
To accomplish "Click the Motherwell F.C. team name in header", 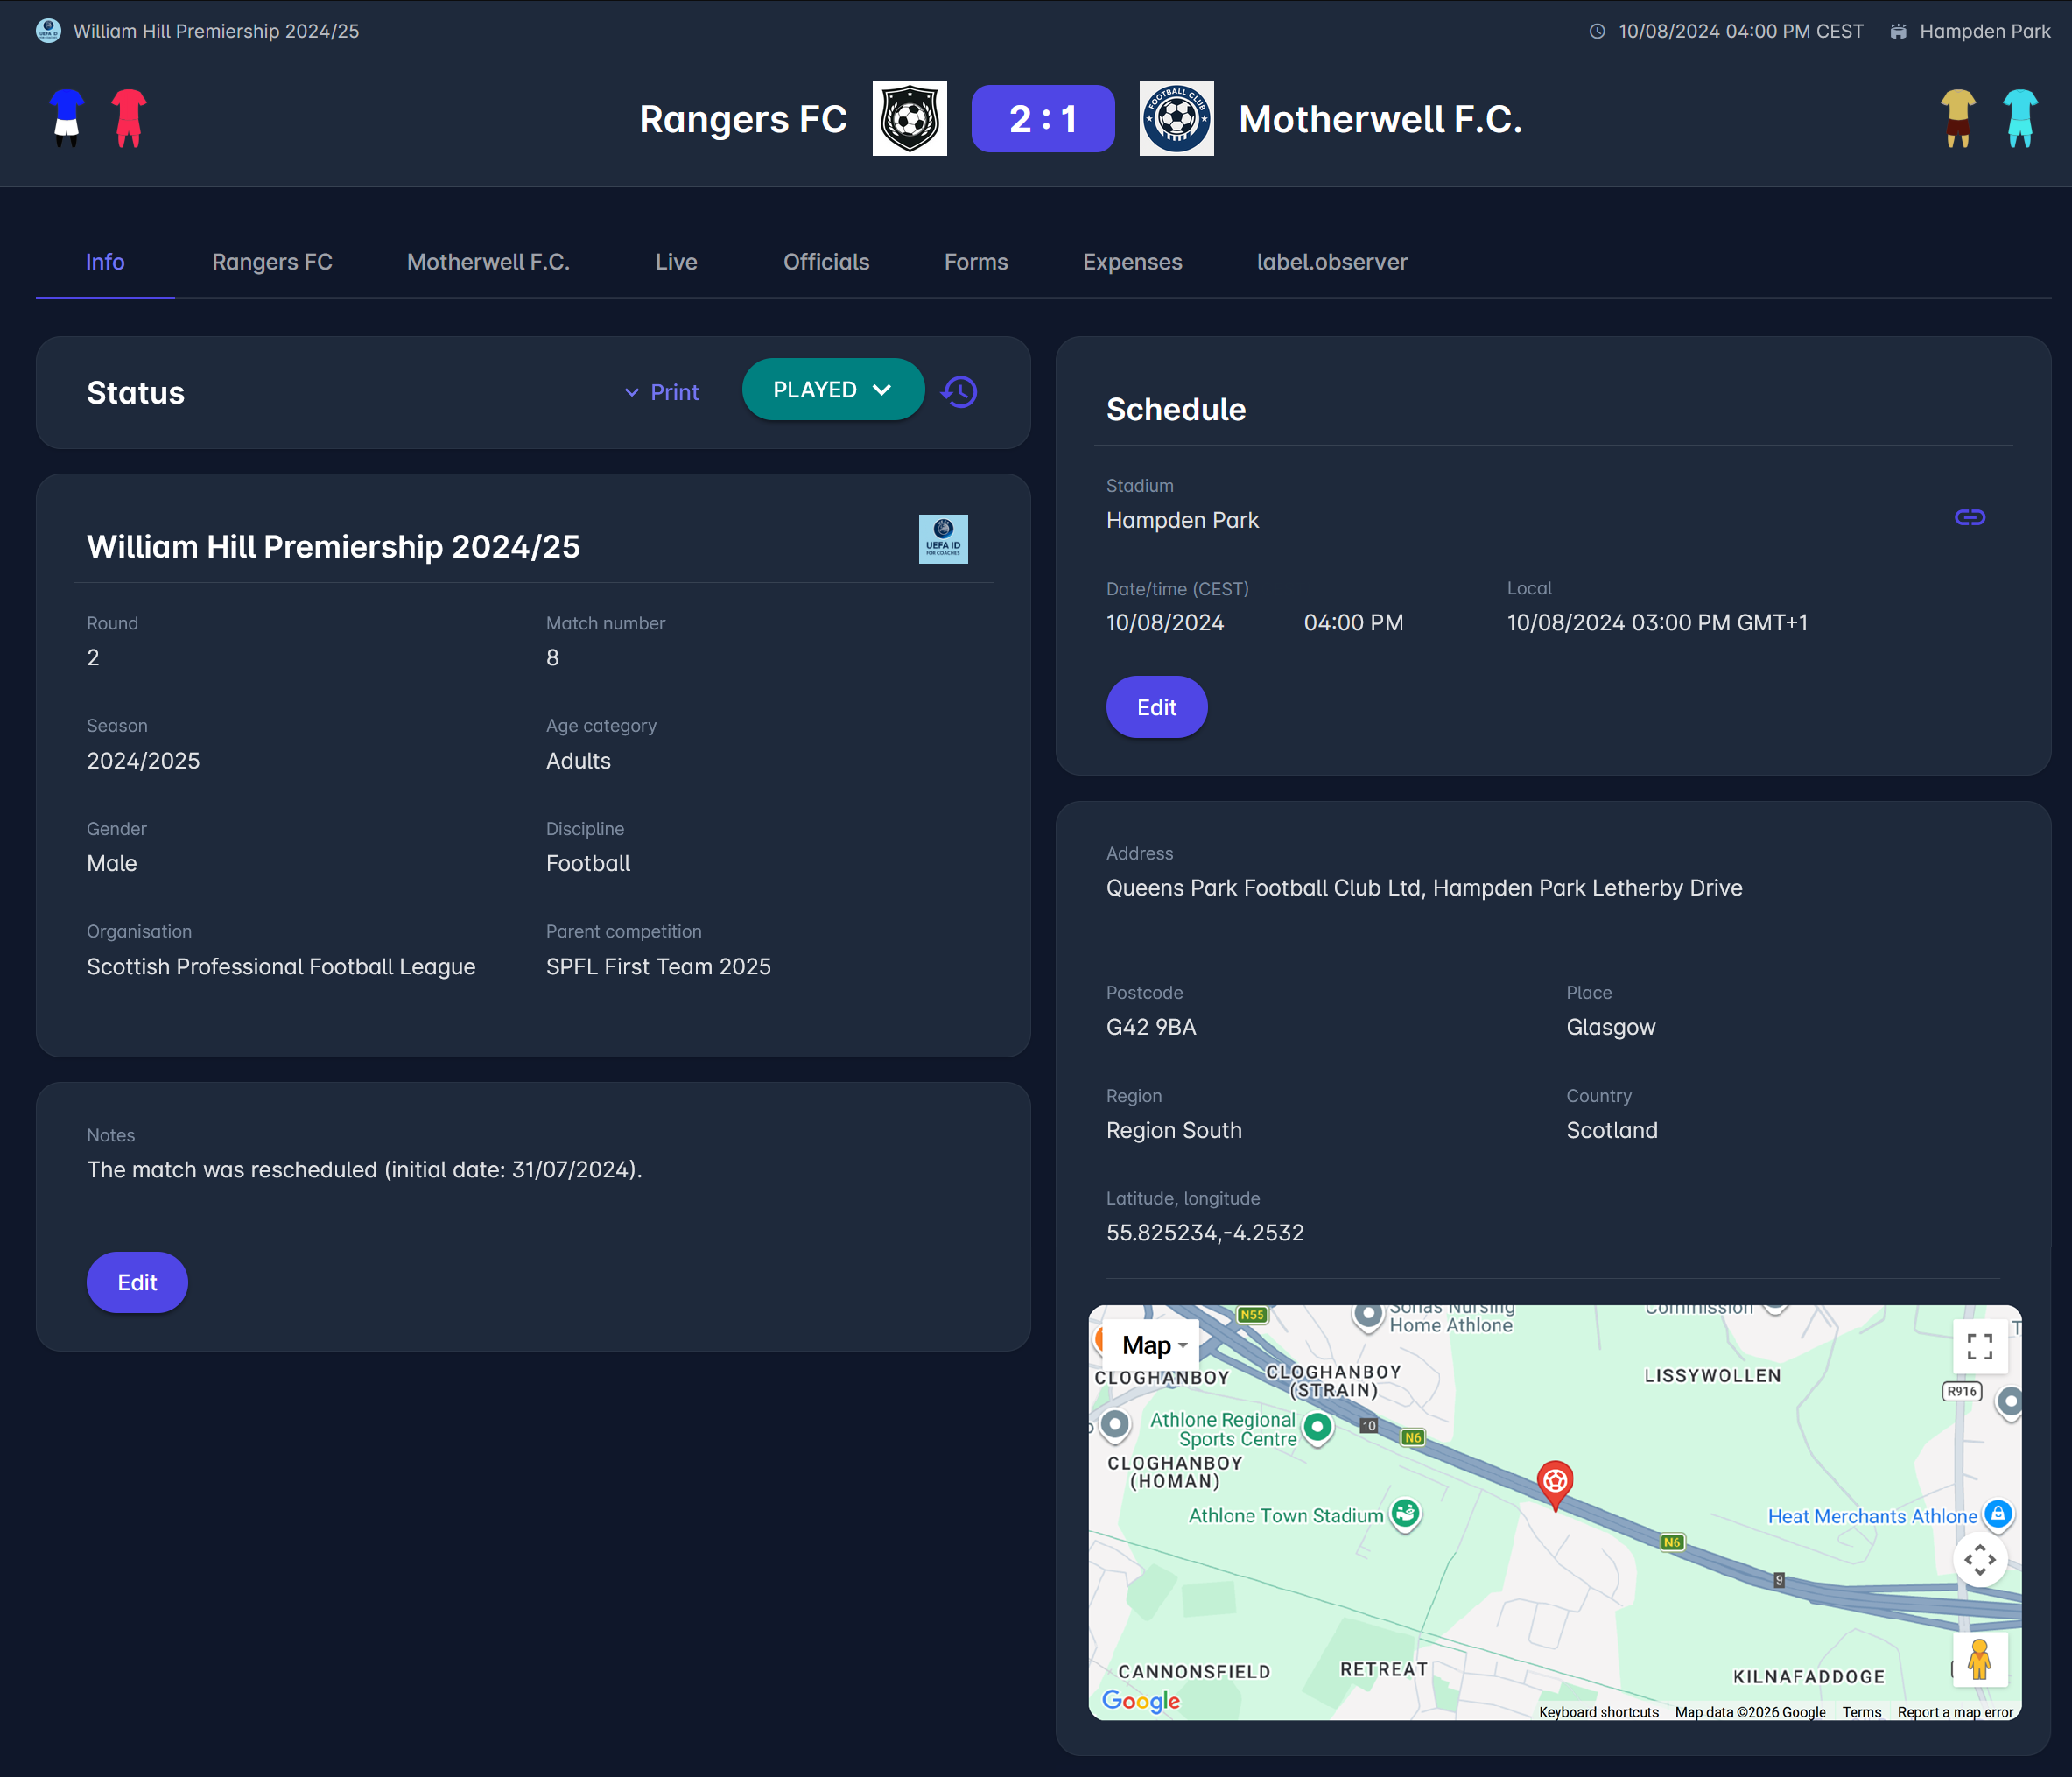I will click(1380, 119).
